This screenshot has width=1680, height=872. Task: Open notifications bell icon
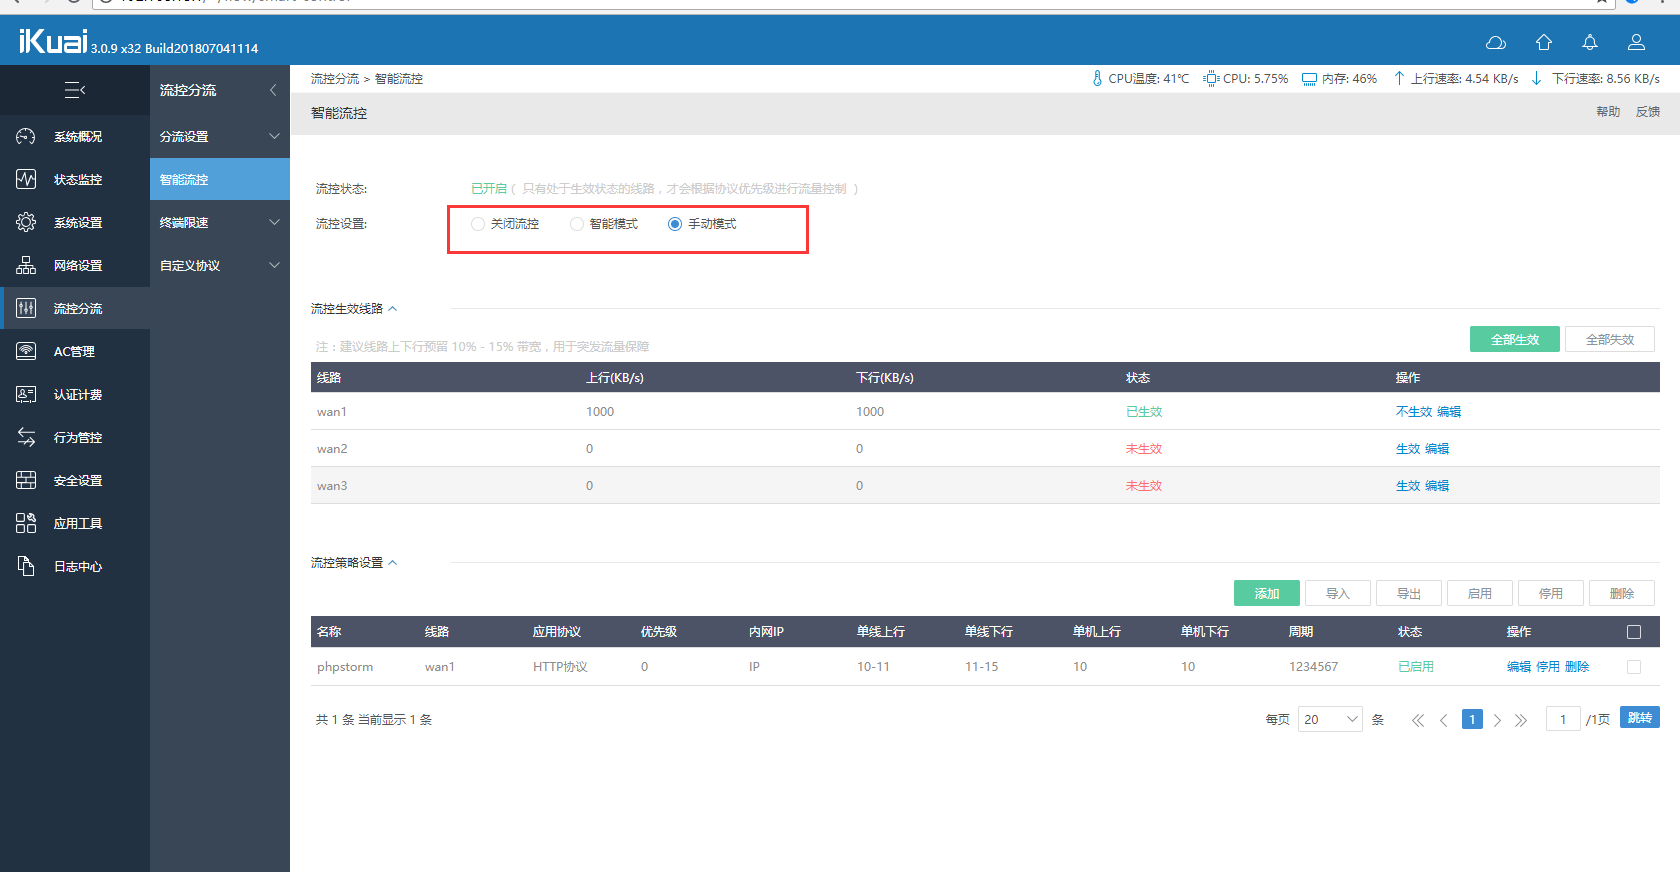tap(1590, 42)
